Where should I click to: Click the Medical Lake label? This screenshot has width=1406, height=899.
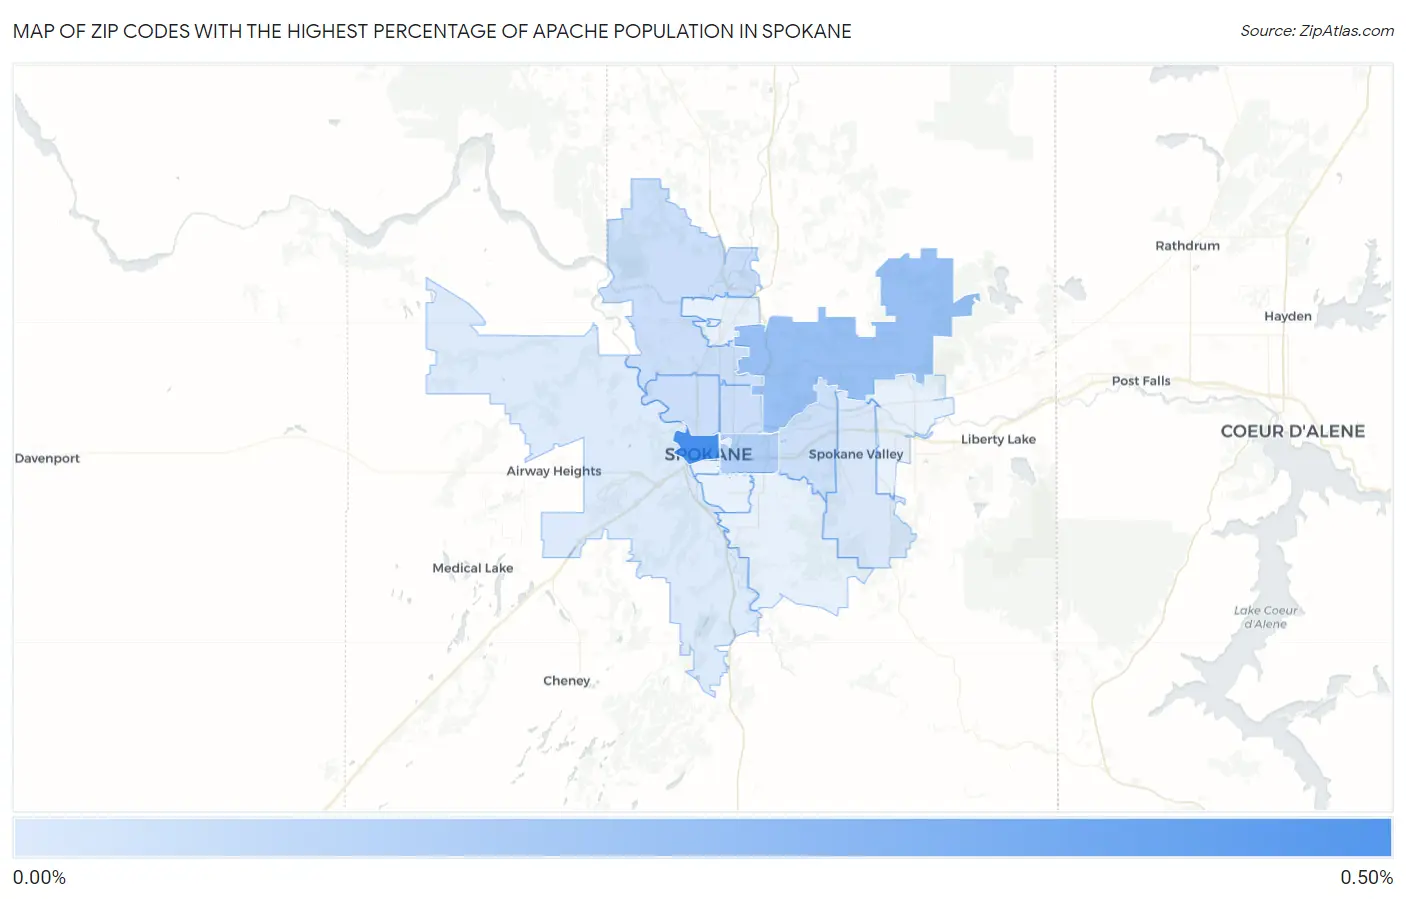[x=472, y=568]
